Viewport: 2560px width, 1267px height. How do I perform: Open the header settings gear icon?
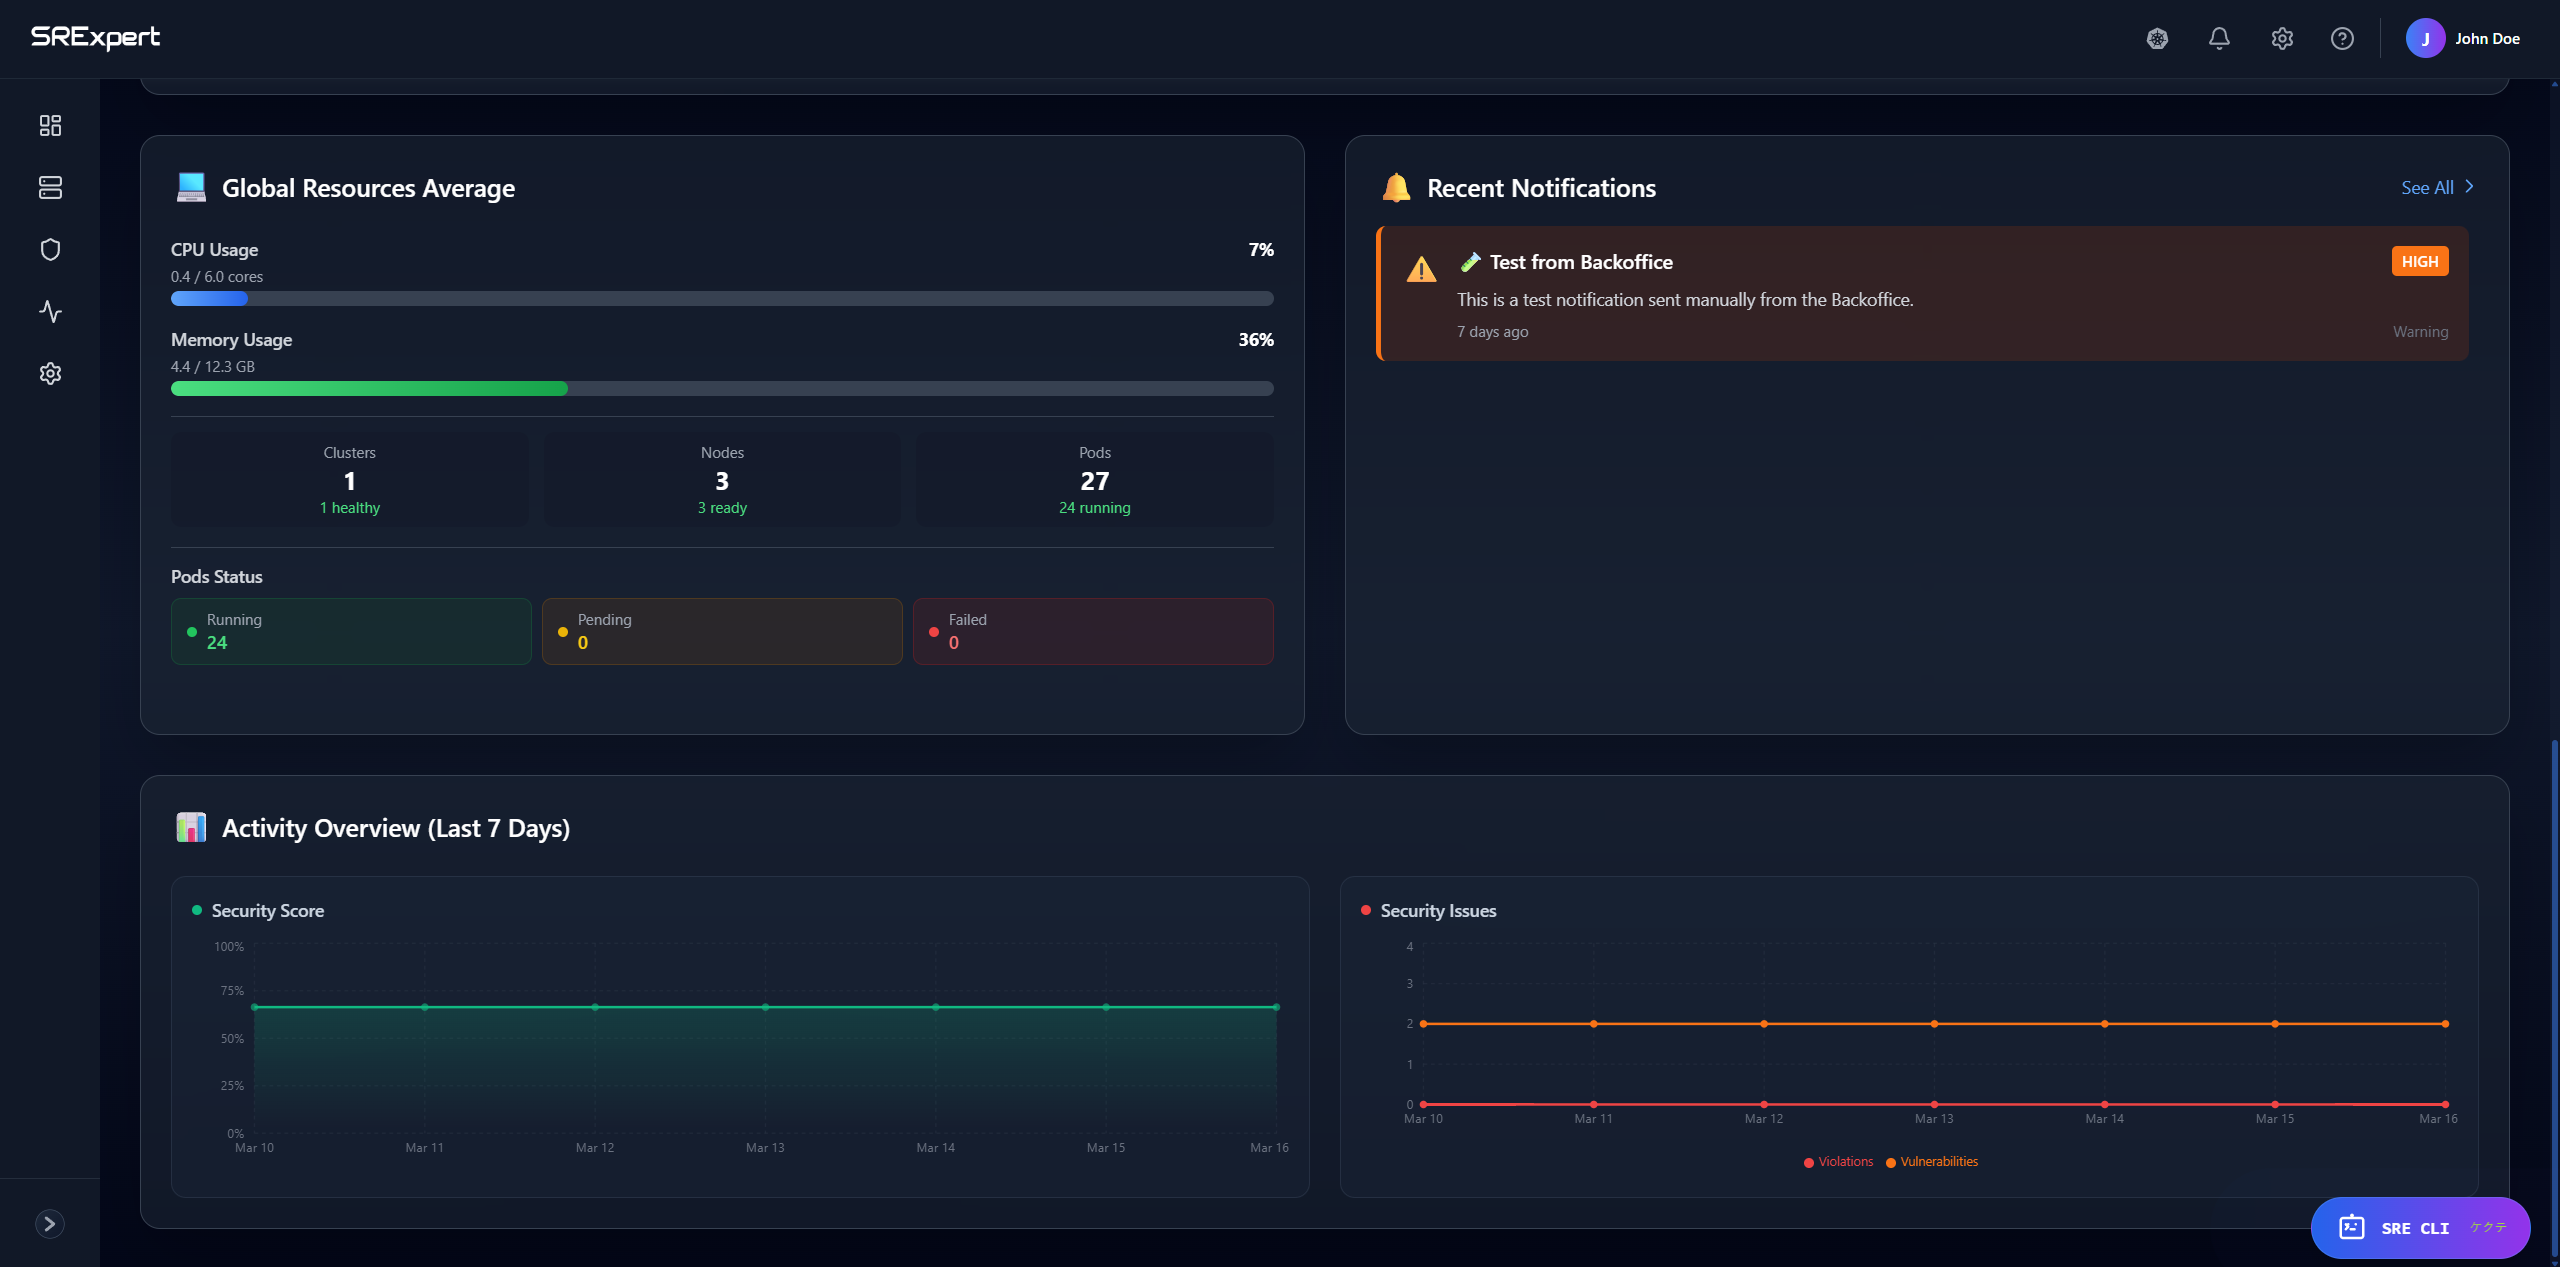2281,39
